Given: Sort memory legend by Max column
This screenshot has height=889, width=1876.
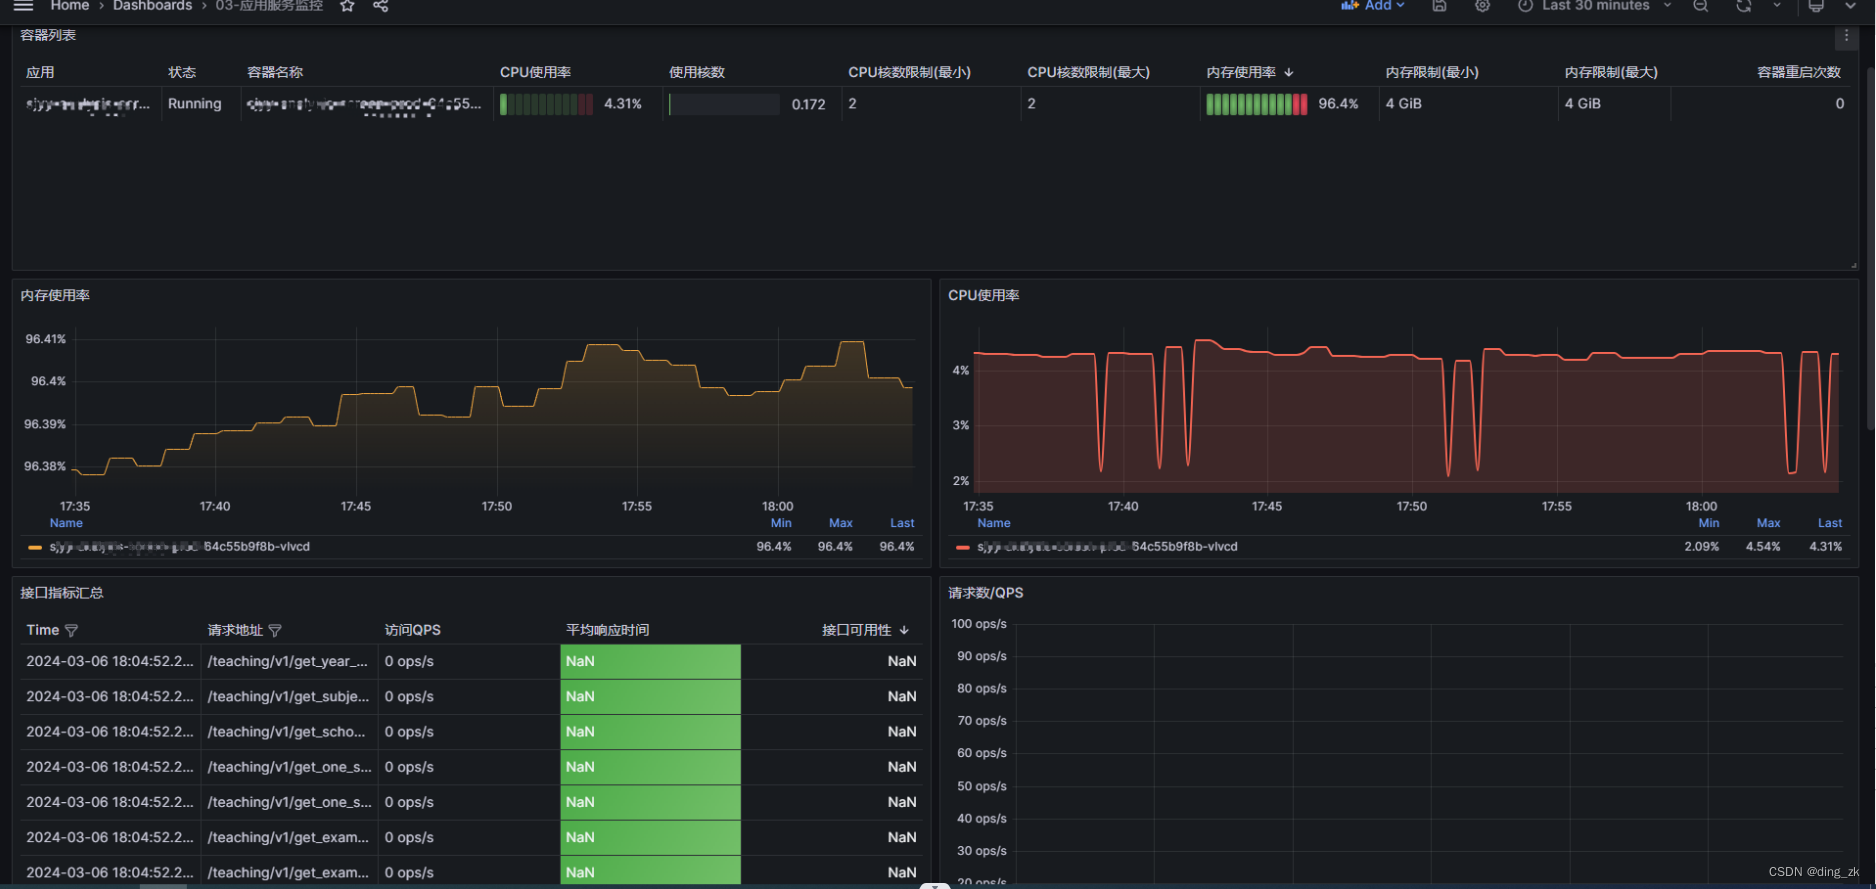Looking at the screenshot, I should [841, 523].
